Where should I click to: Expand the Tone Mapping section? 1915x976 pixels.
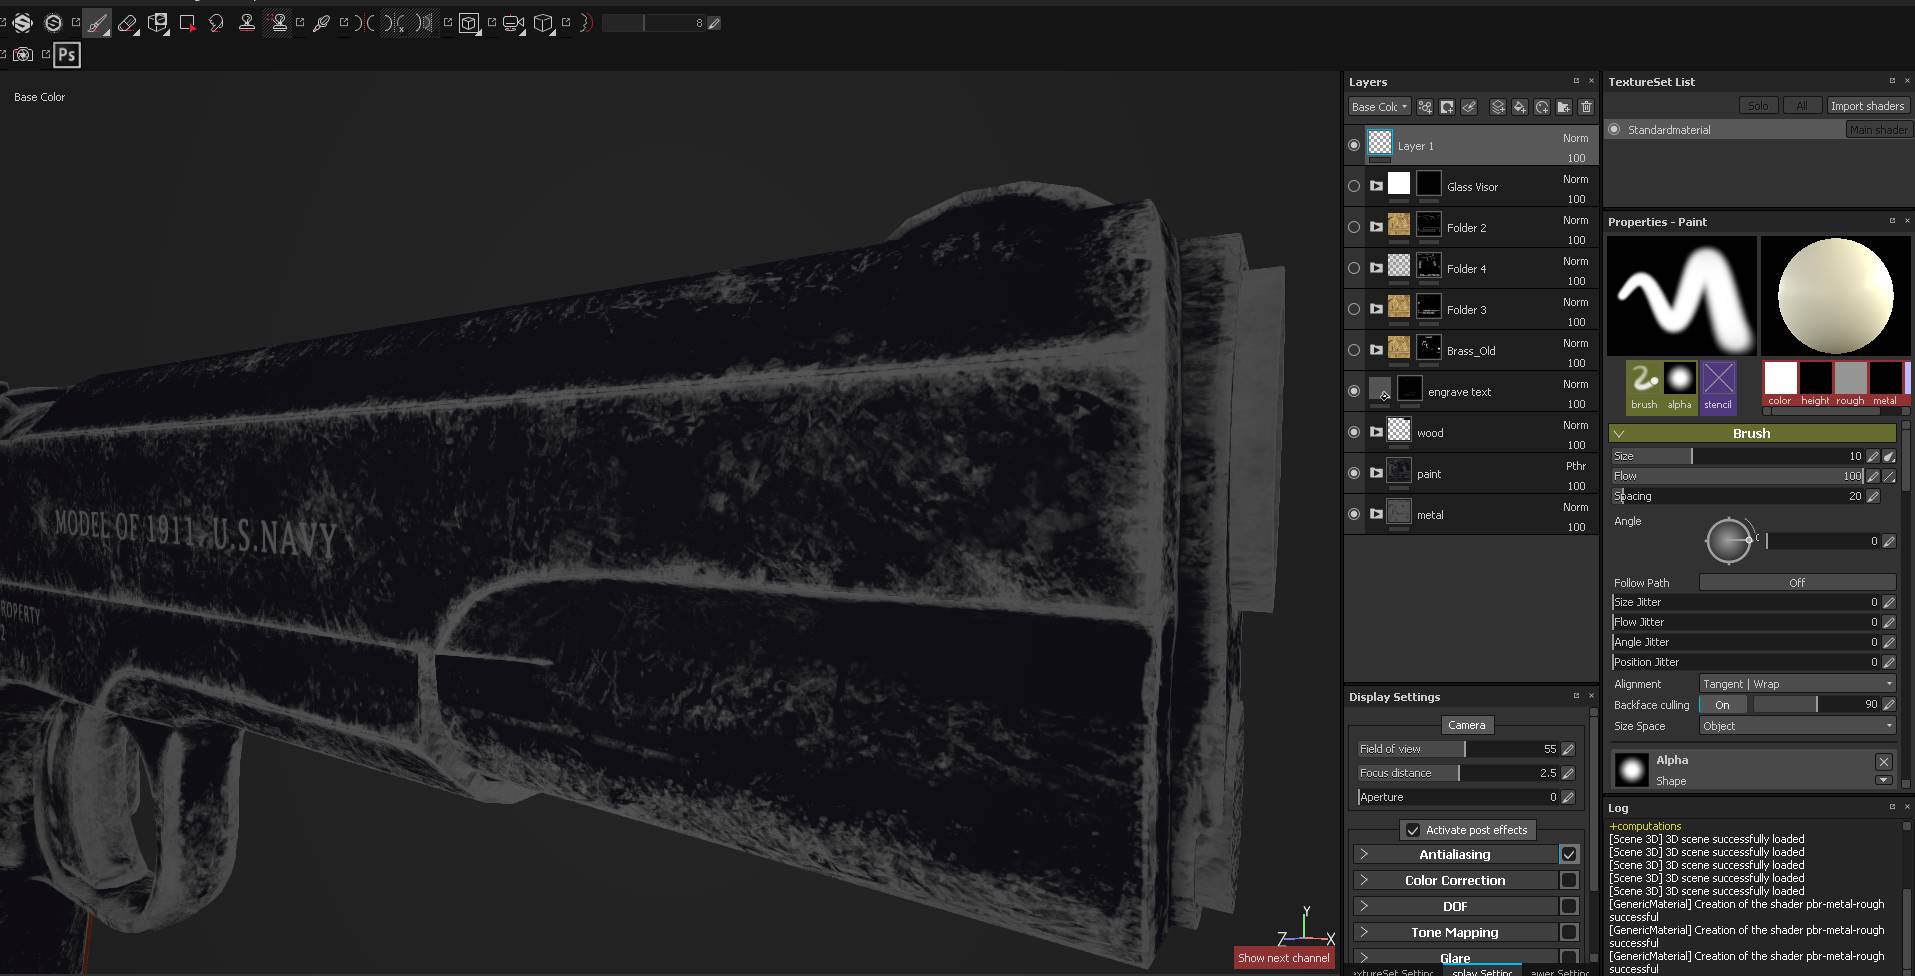click(x=1366, y=931)
